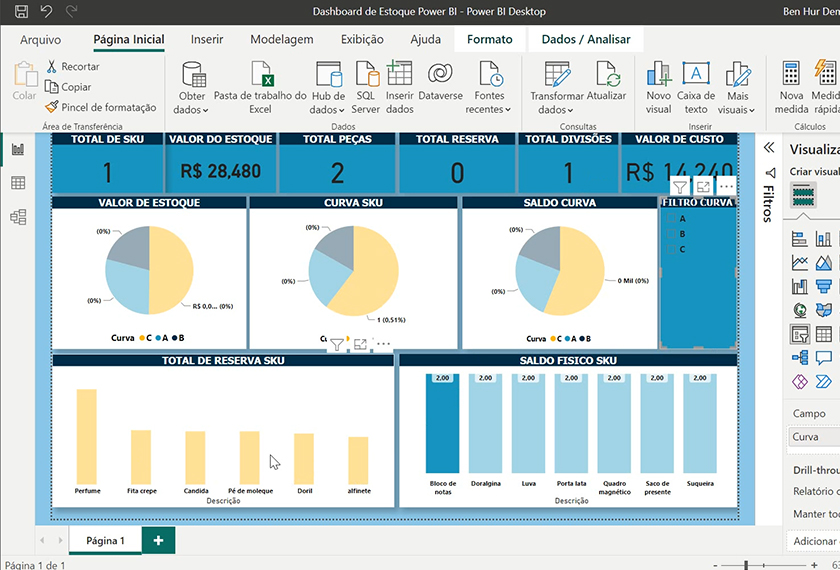Click the SQL Server icon
840x570 pixels.
click(x=366, y=75)
